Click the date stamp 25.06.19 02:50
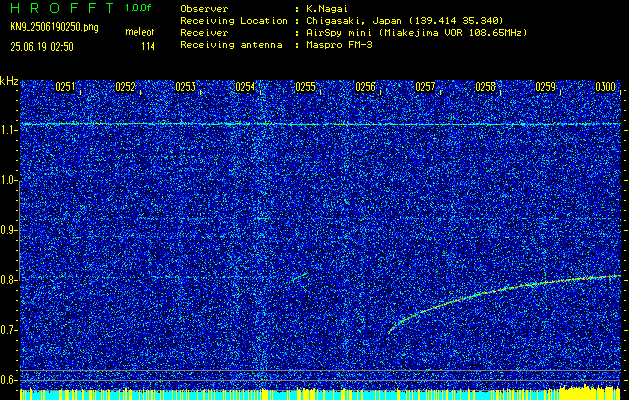This screenshot has height=400, width=629. tap(42, 47)
